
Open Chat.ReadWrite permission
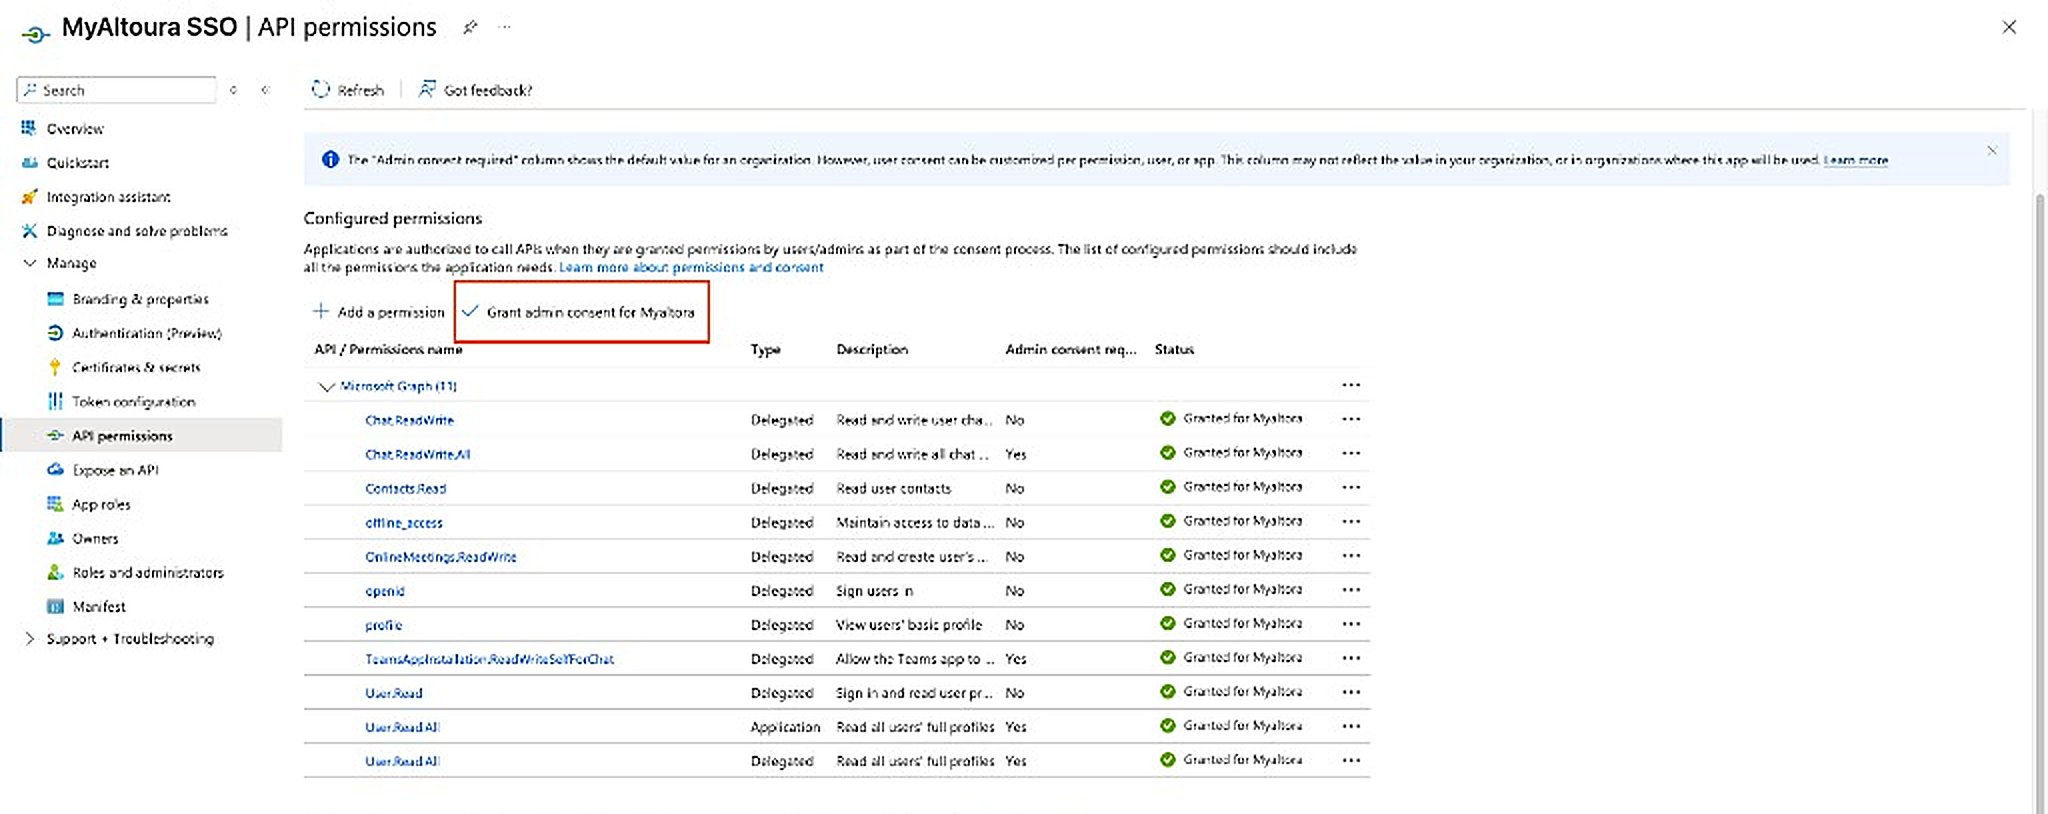(410, 420)
